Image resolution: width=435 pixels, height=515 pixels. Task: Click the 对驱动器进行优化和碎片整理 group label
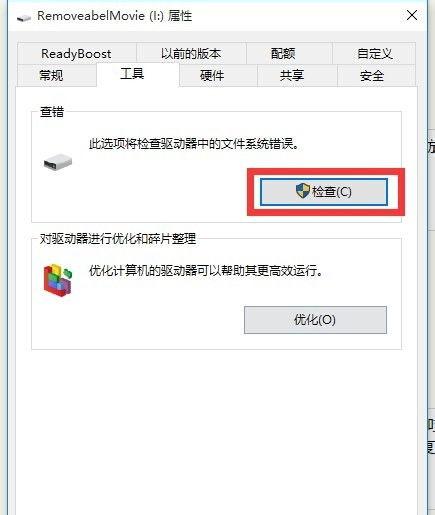118,239
